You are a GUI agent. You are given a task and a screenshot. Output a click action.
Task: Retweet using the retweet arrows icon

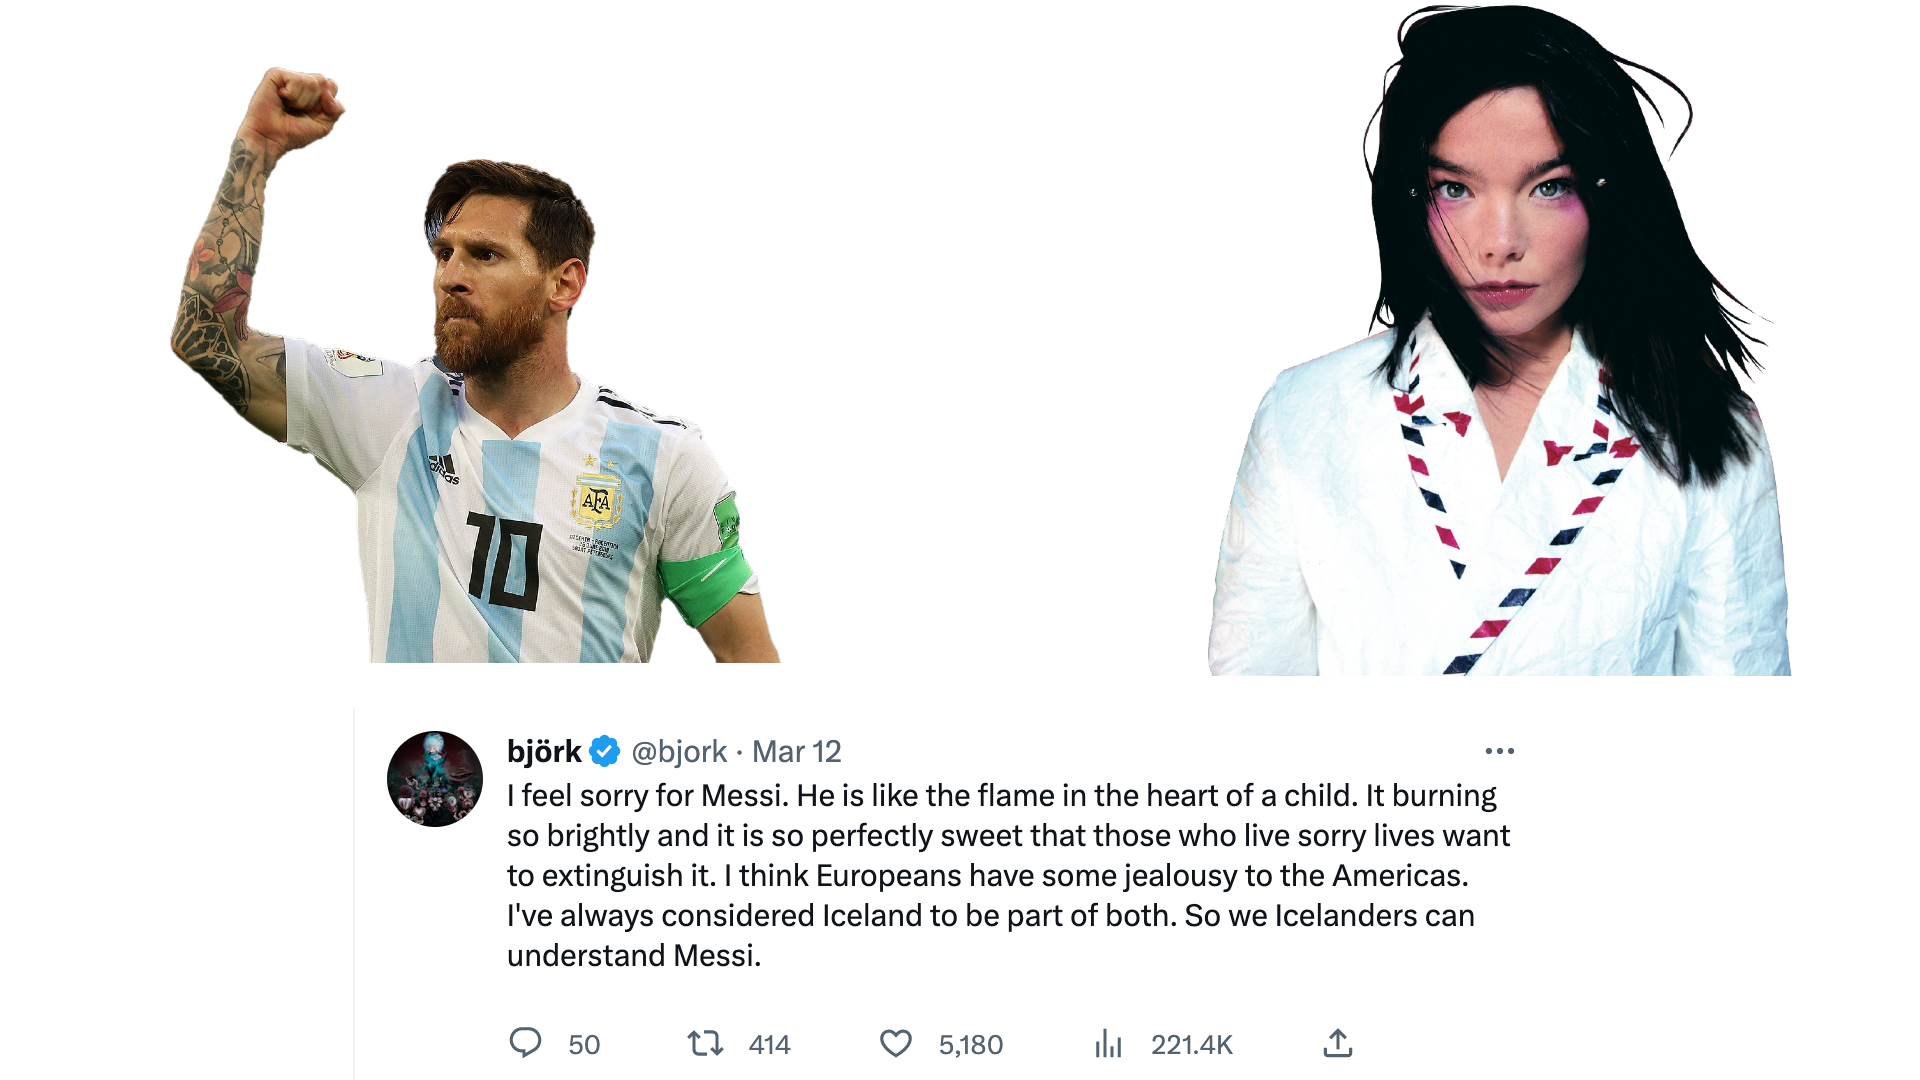pos(705,1044)
